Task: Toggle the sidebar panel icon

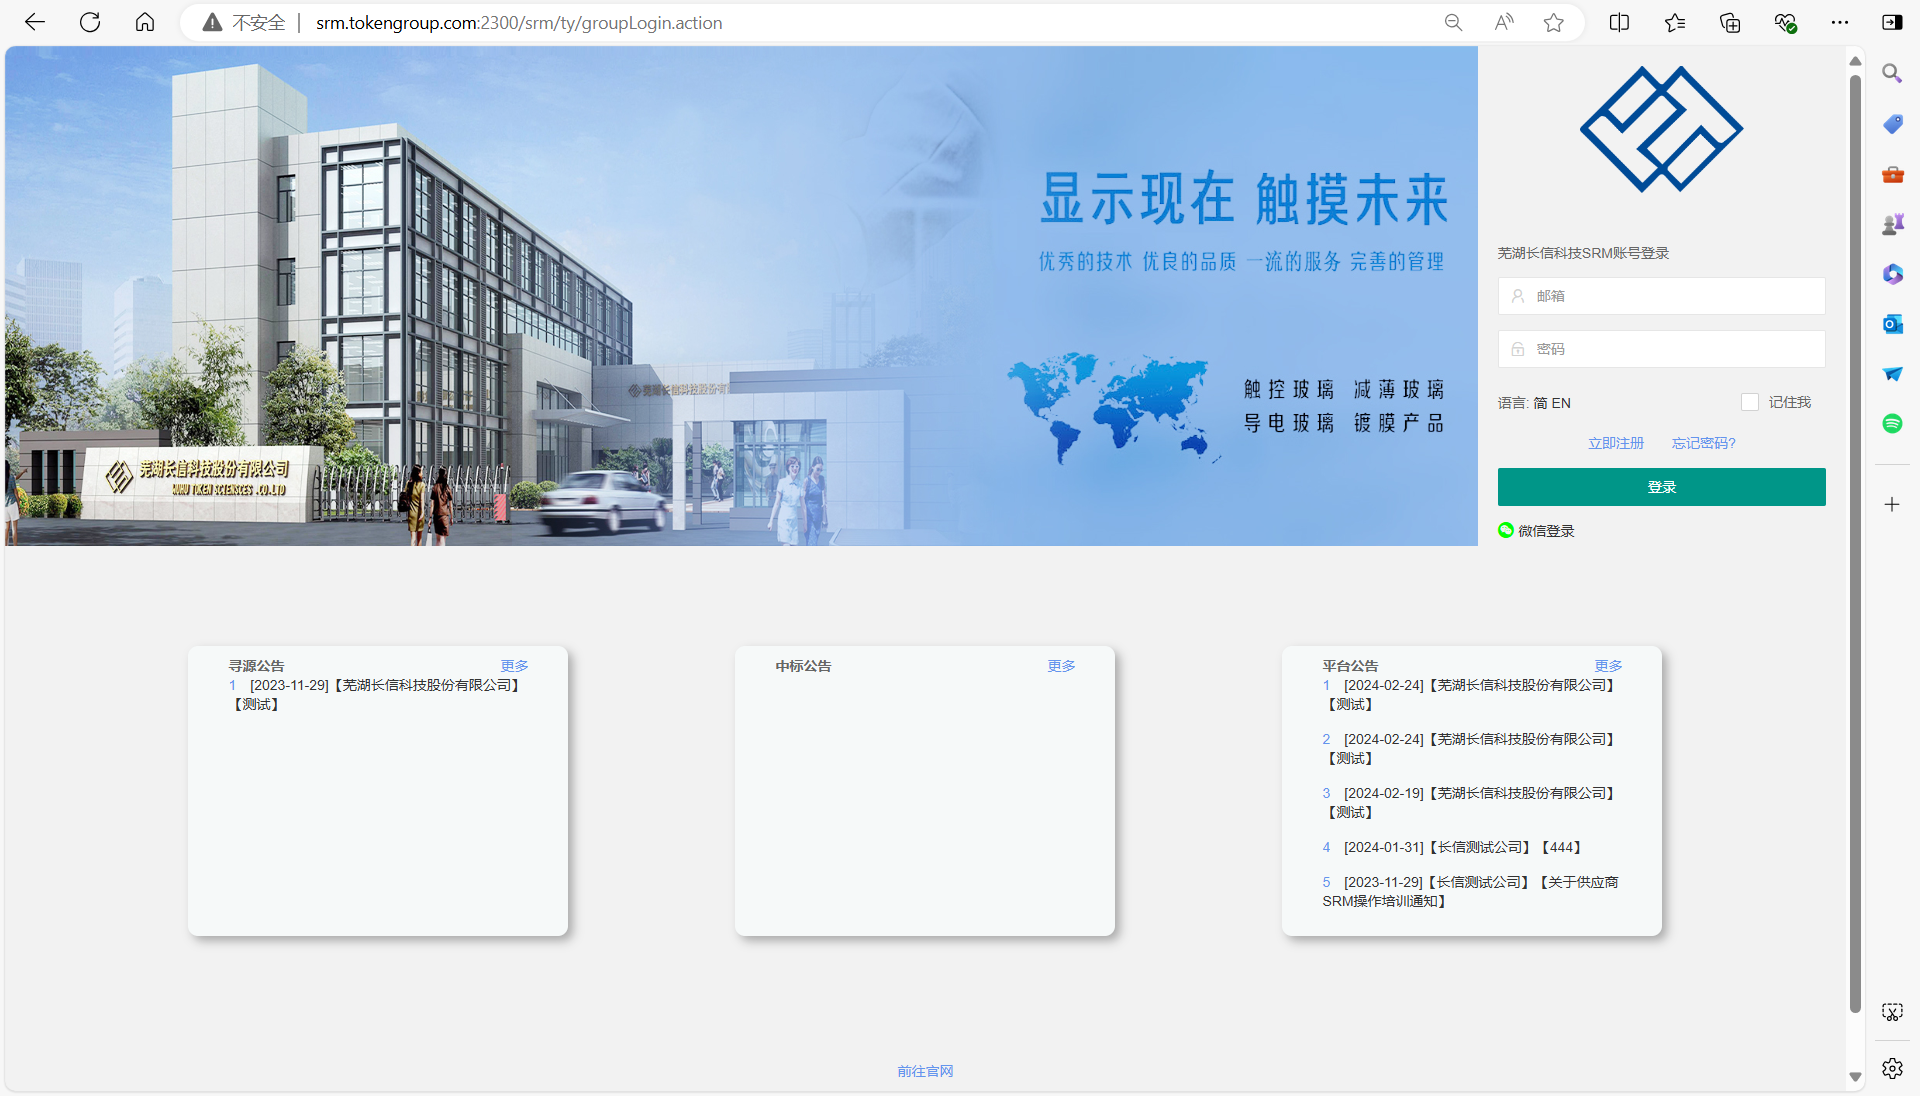Action: tap(1892, 23)
